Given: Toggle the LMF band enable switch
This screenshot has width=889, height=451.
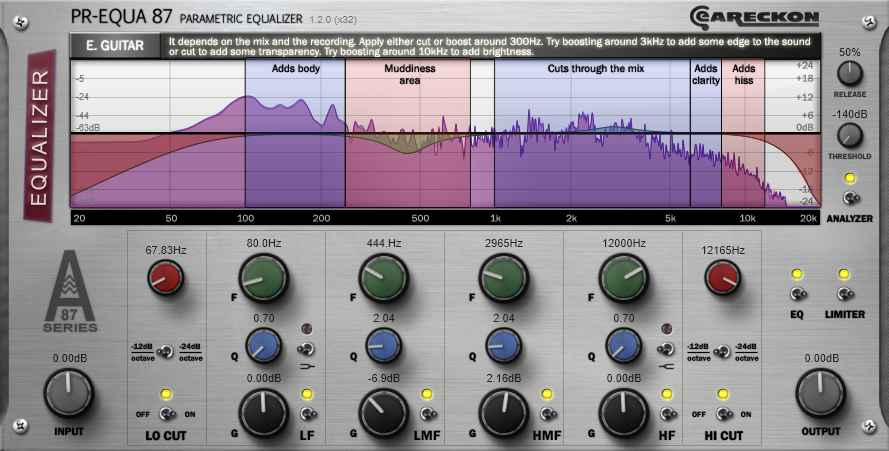Looking at the screenshot, I should pos(427,414).
